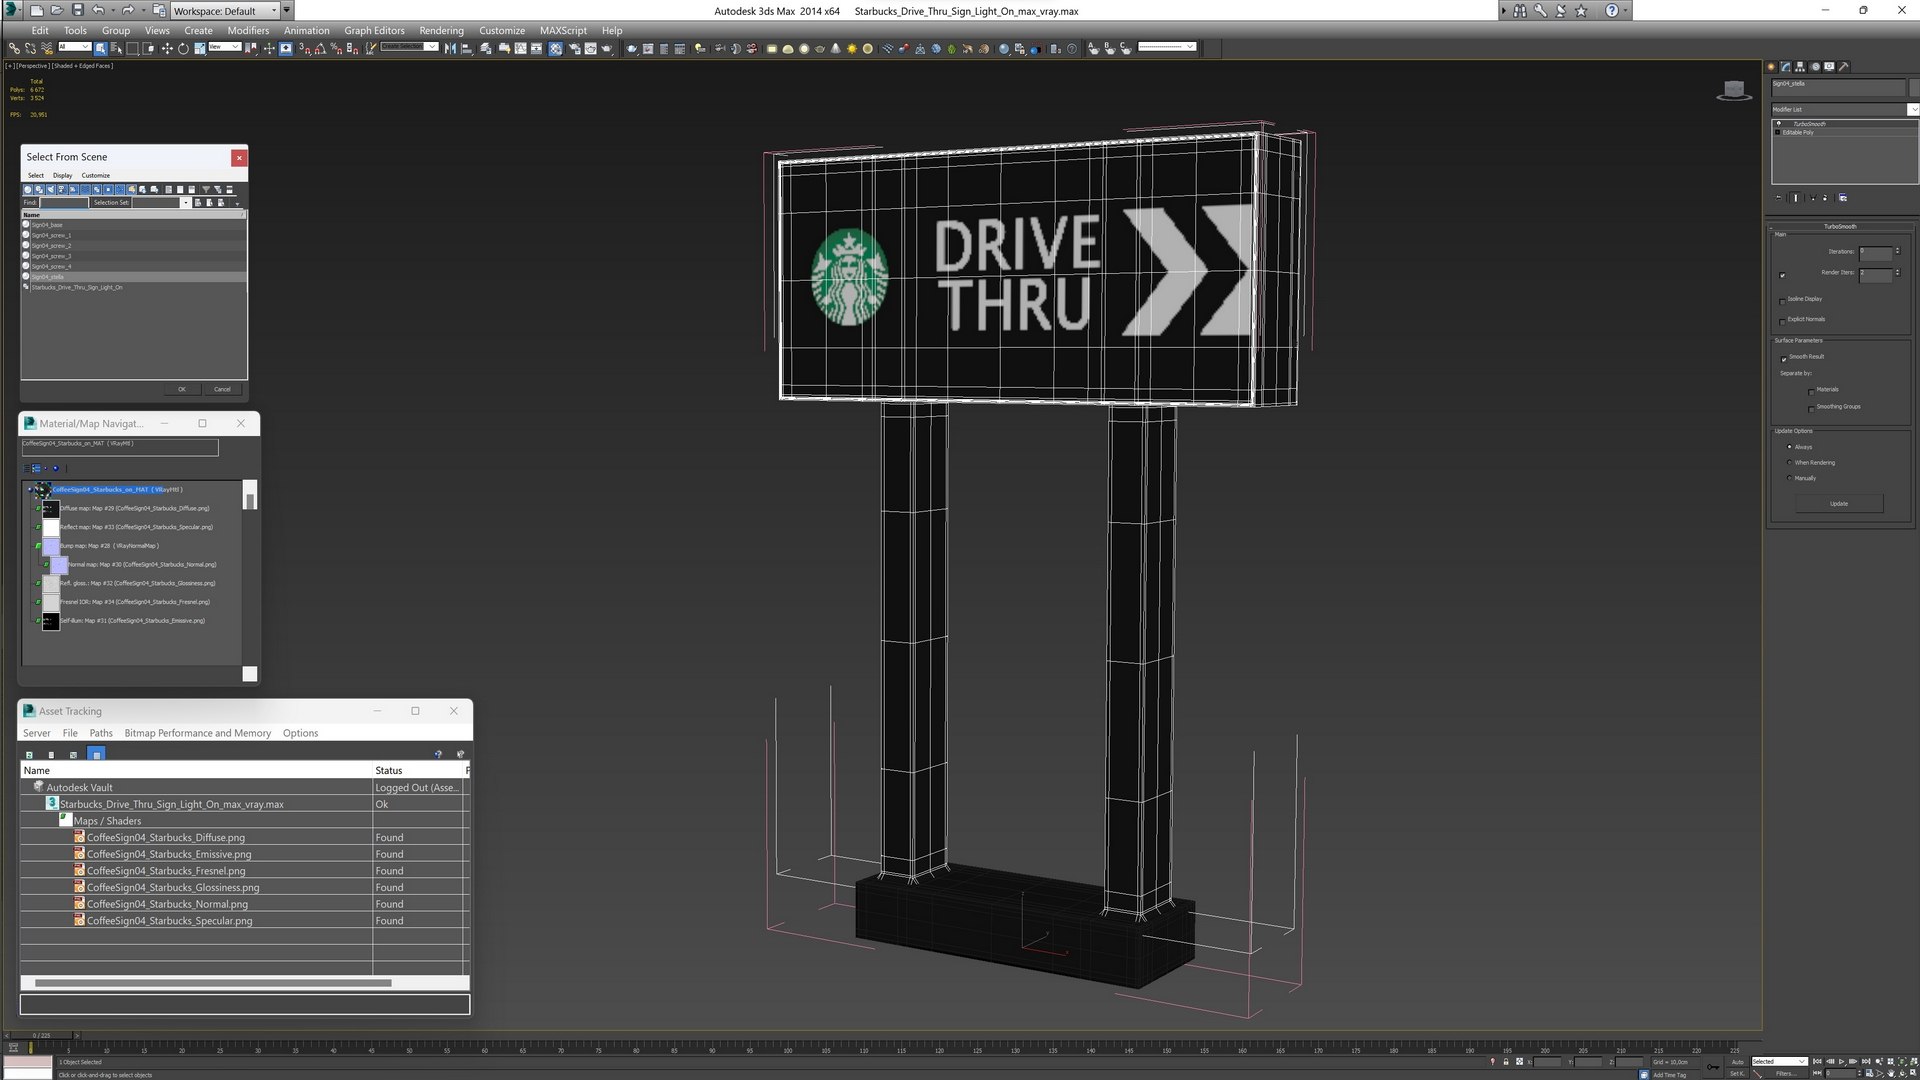Image resolution: width=1920 pixels, height=1080 pixels.
Task: Click the Find input field in Select From Scene
Action: pyautogui.click(x=64, y=203)
